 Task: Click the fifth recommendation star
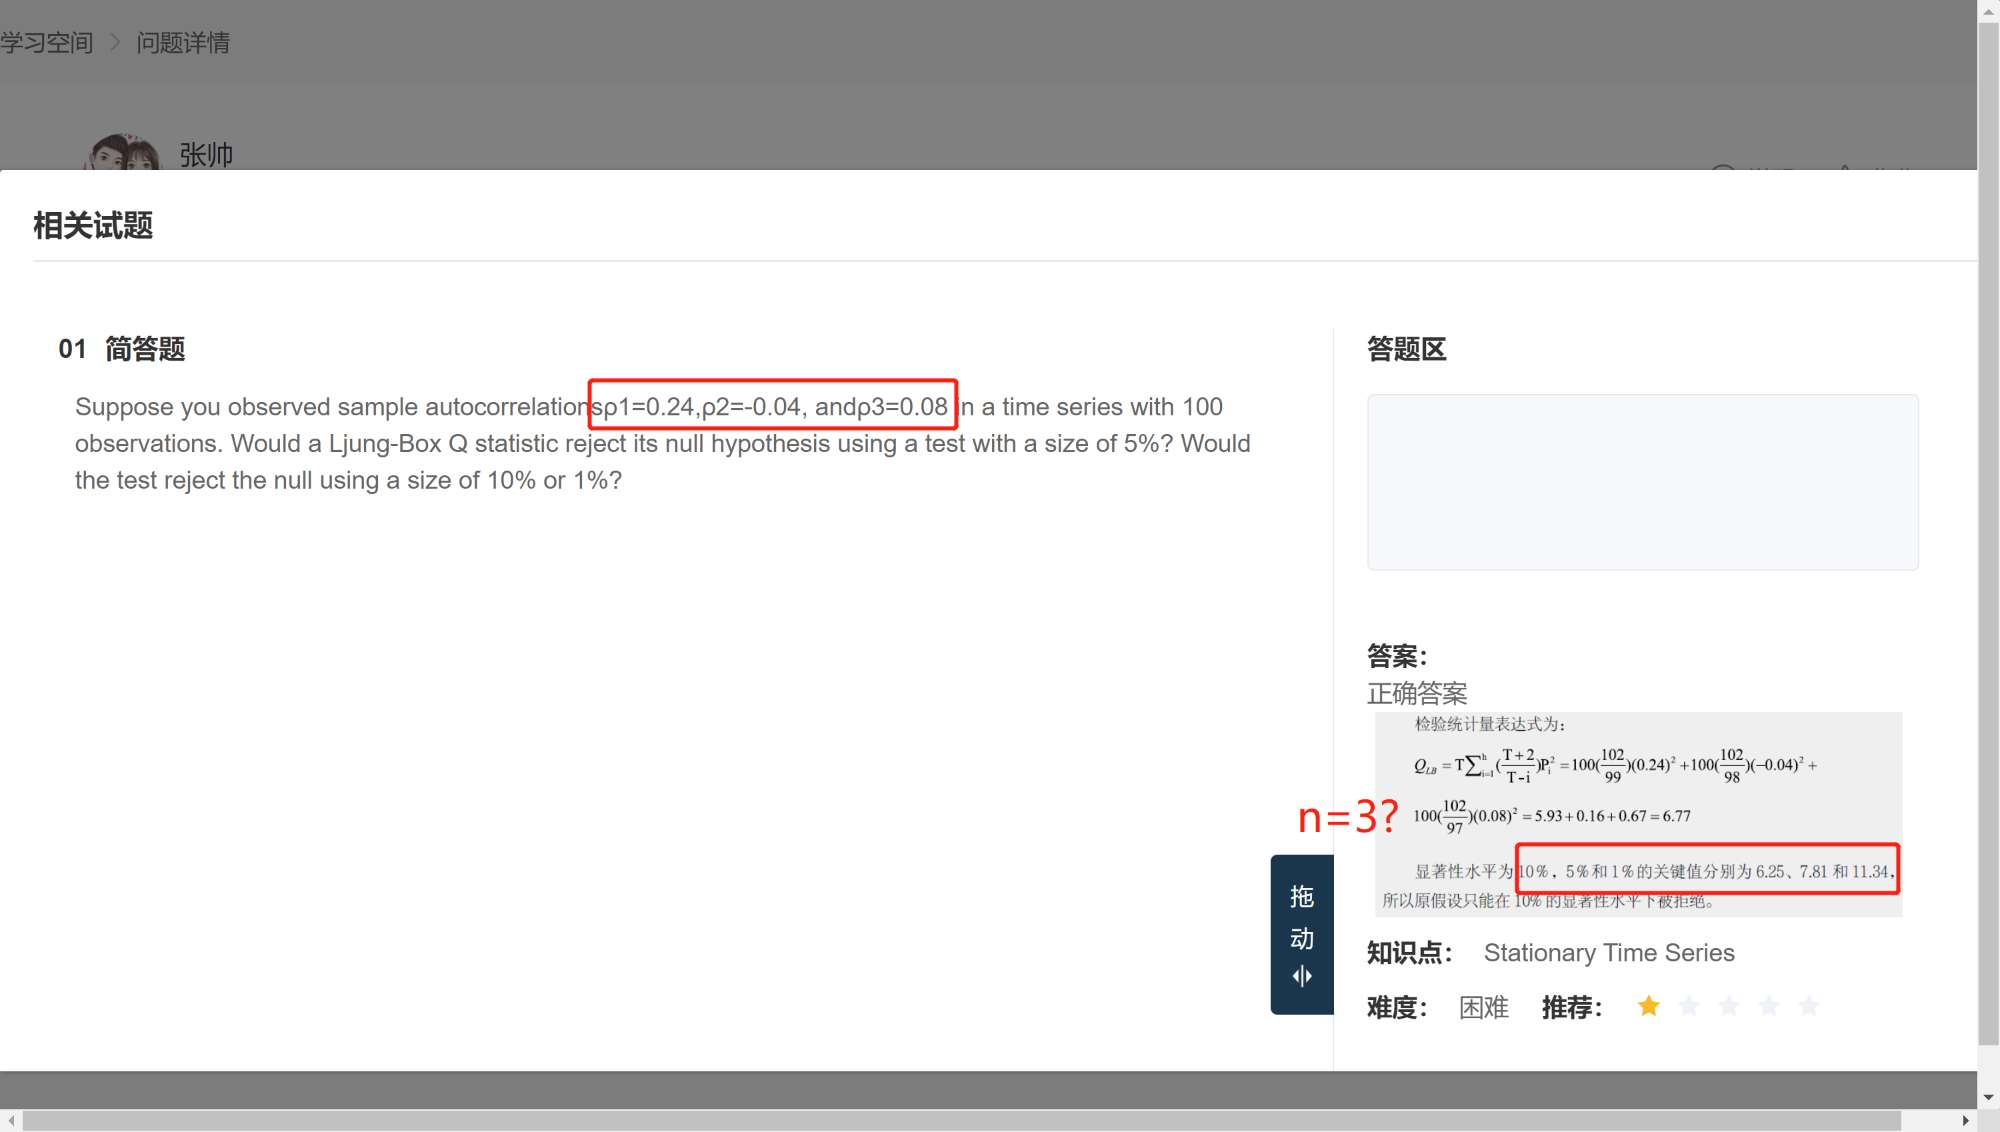pyautogui.click(x=1809, y=1006)
